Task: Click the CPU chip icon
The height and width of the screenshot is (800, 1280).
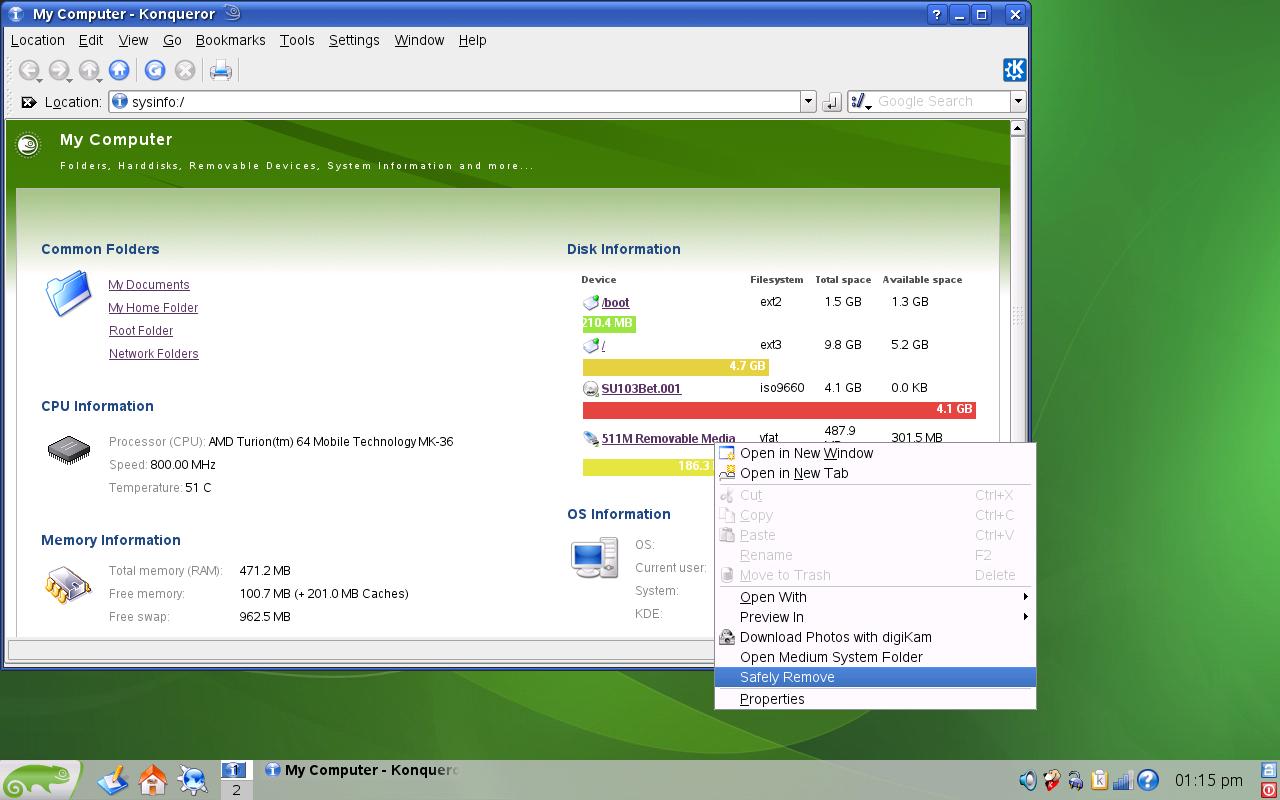Action: coord(69,450)
